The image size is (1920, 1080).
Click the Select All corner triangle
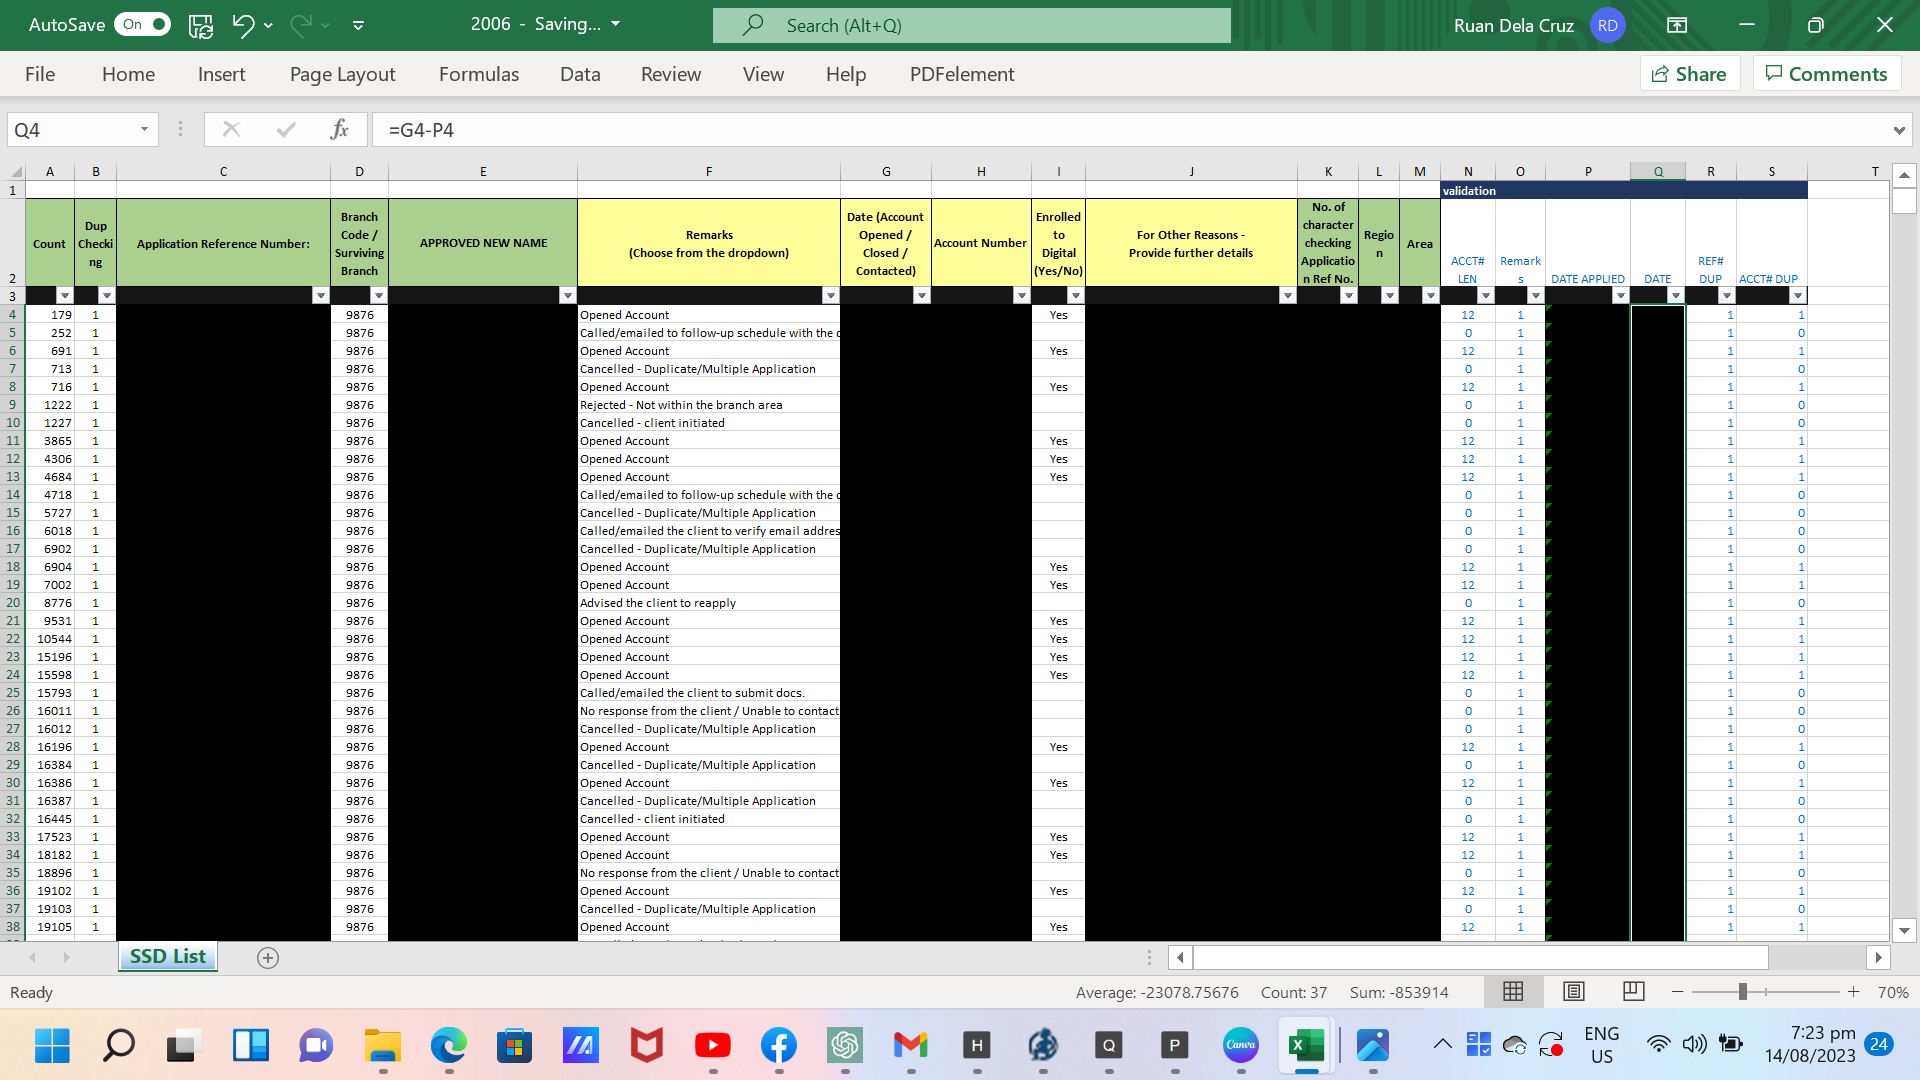click(16, 172)
